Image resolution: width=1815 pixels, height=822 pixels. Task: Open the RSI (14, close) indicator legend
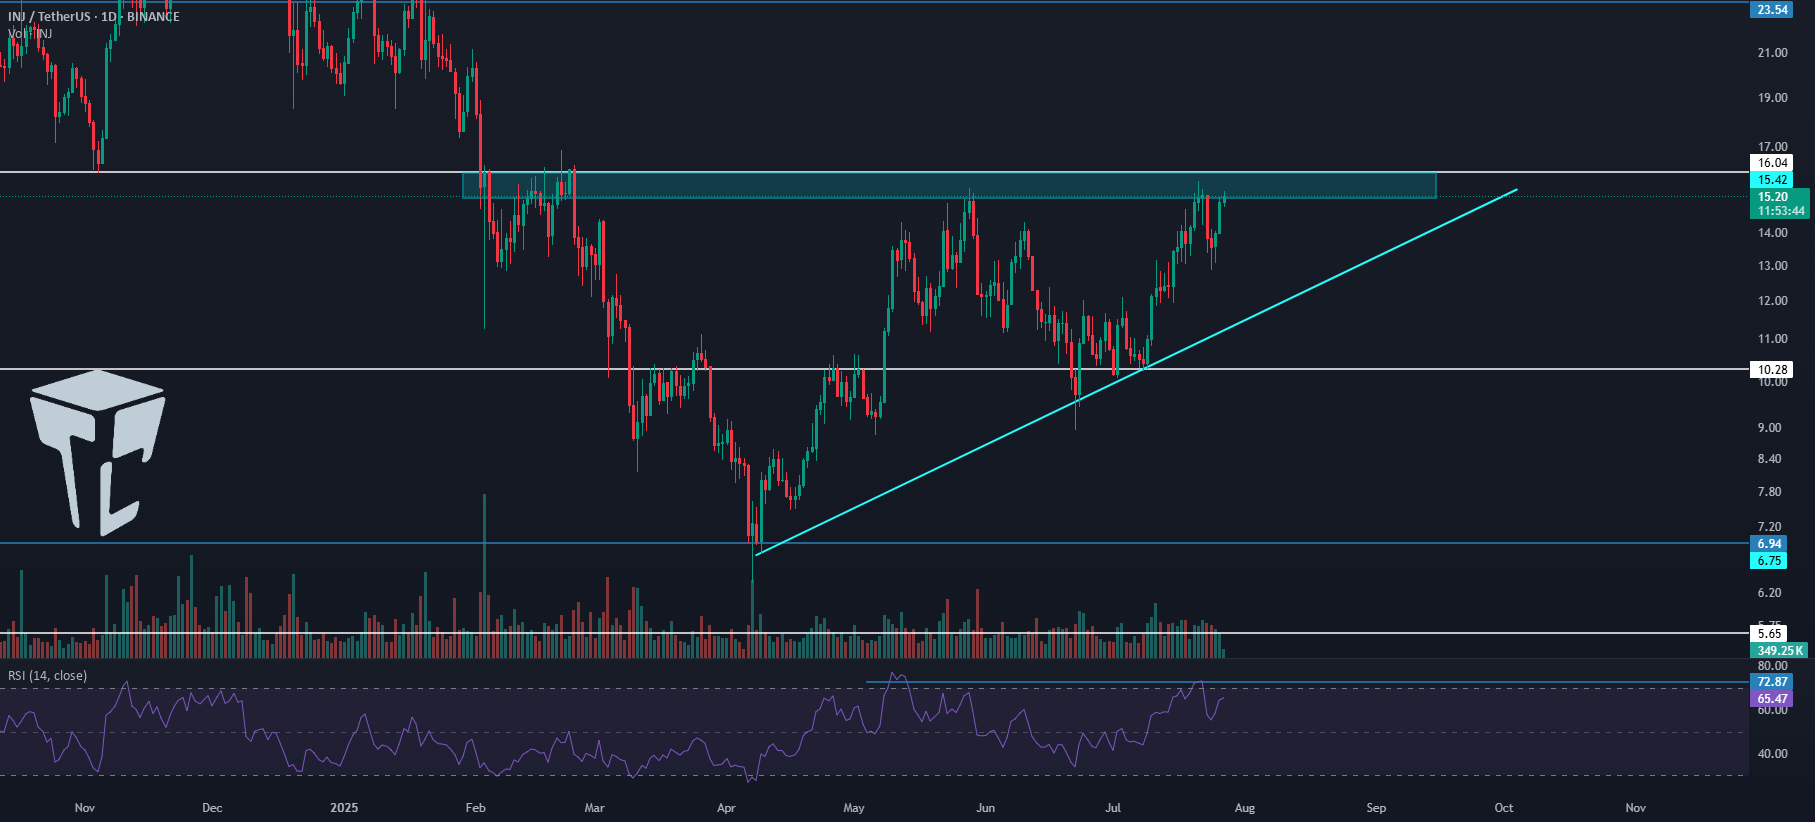[47, 676]
